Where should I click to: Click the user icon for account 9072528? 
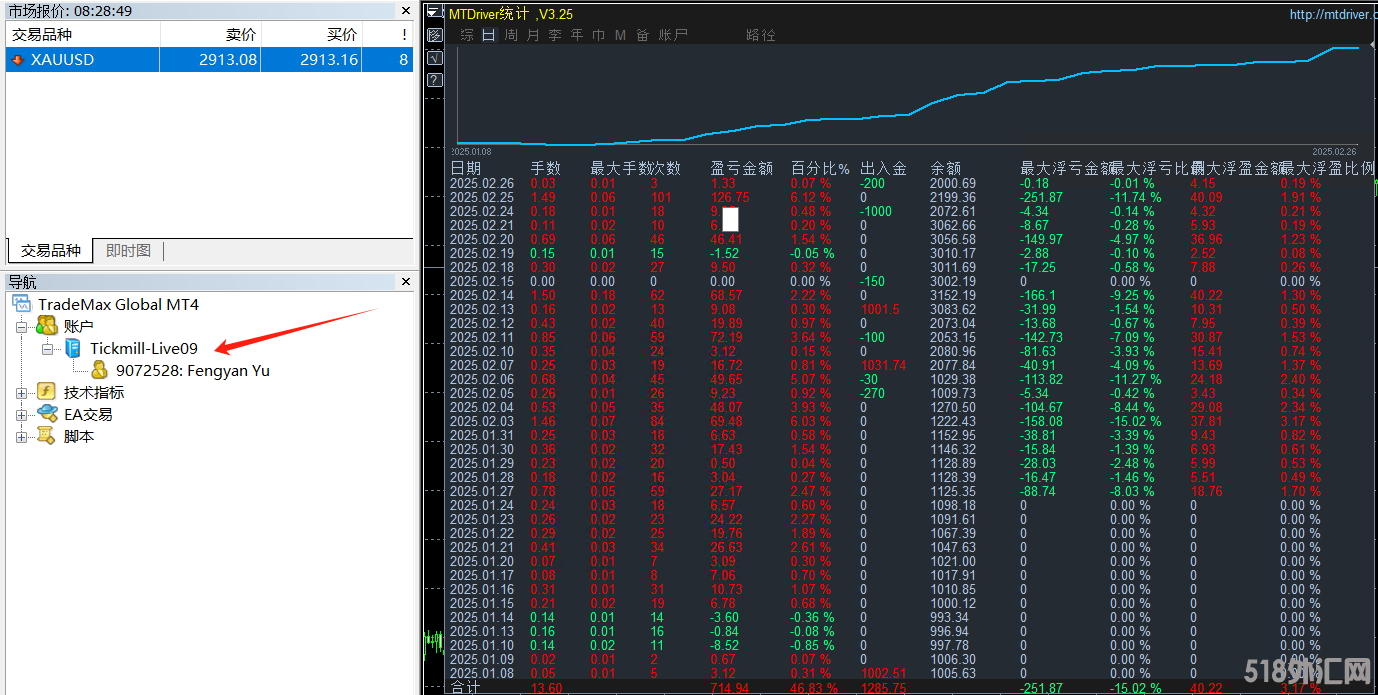[99, 370]
